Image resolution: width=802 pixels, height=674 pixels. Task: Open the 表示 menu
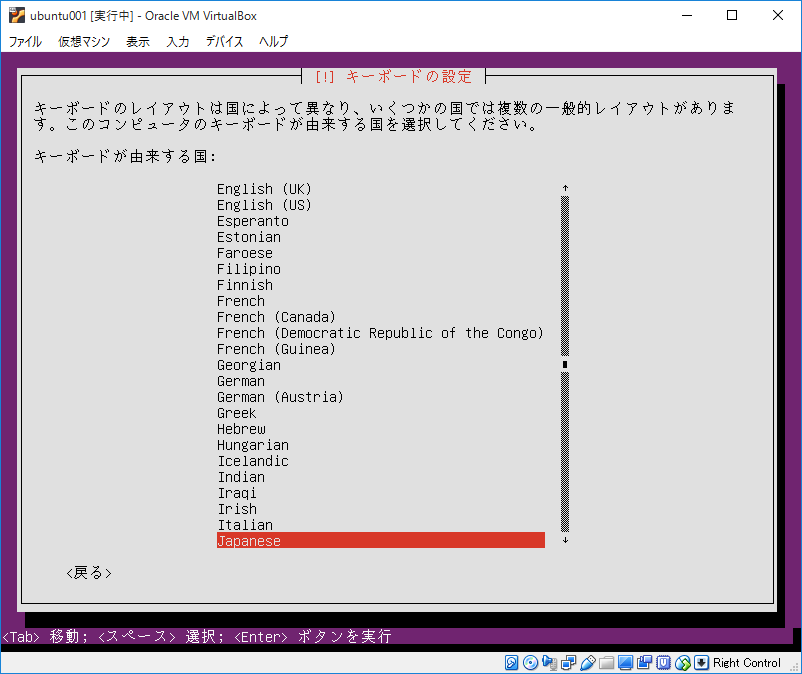[x=138, y=41]
